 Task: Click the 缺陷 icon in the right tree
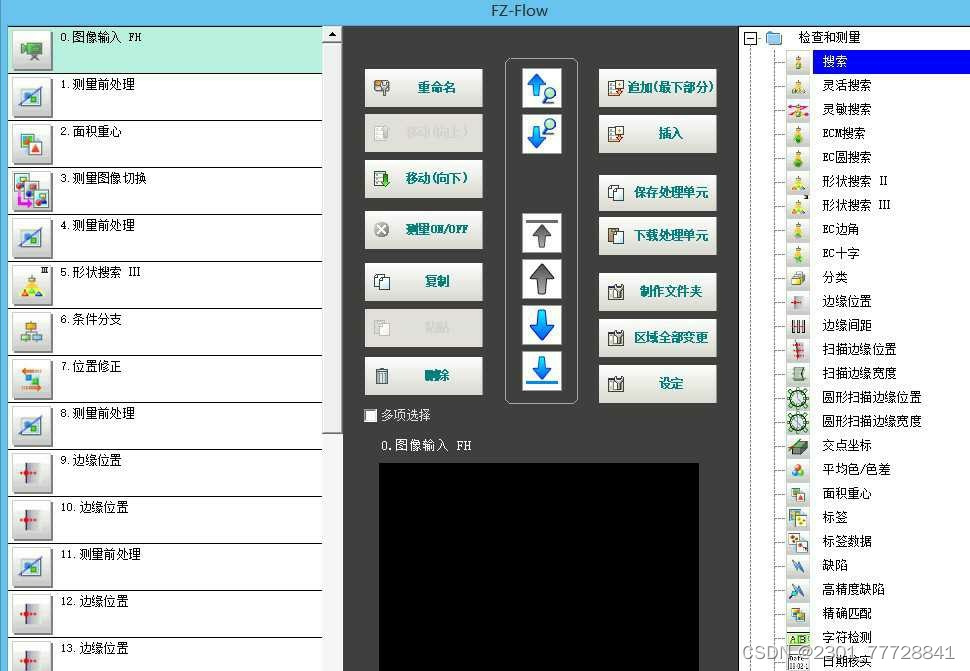(x=798, y=565)
